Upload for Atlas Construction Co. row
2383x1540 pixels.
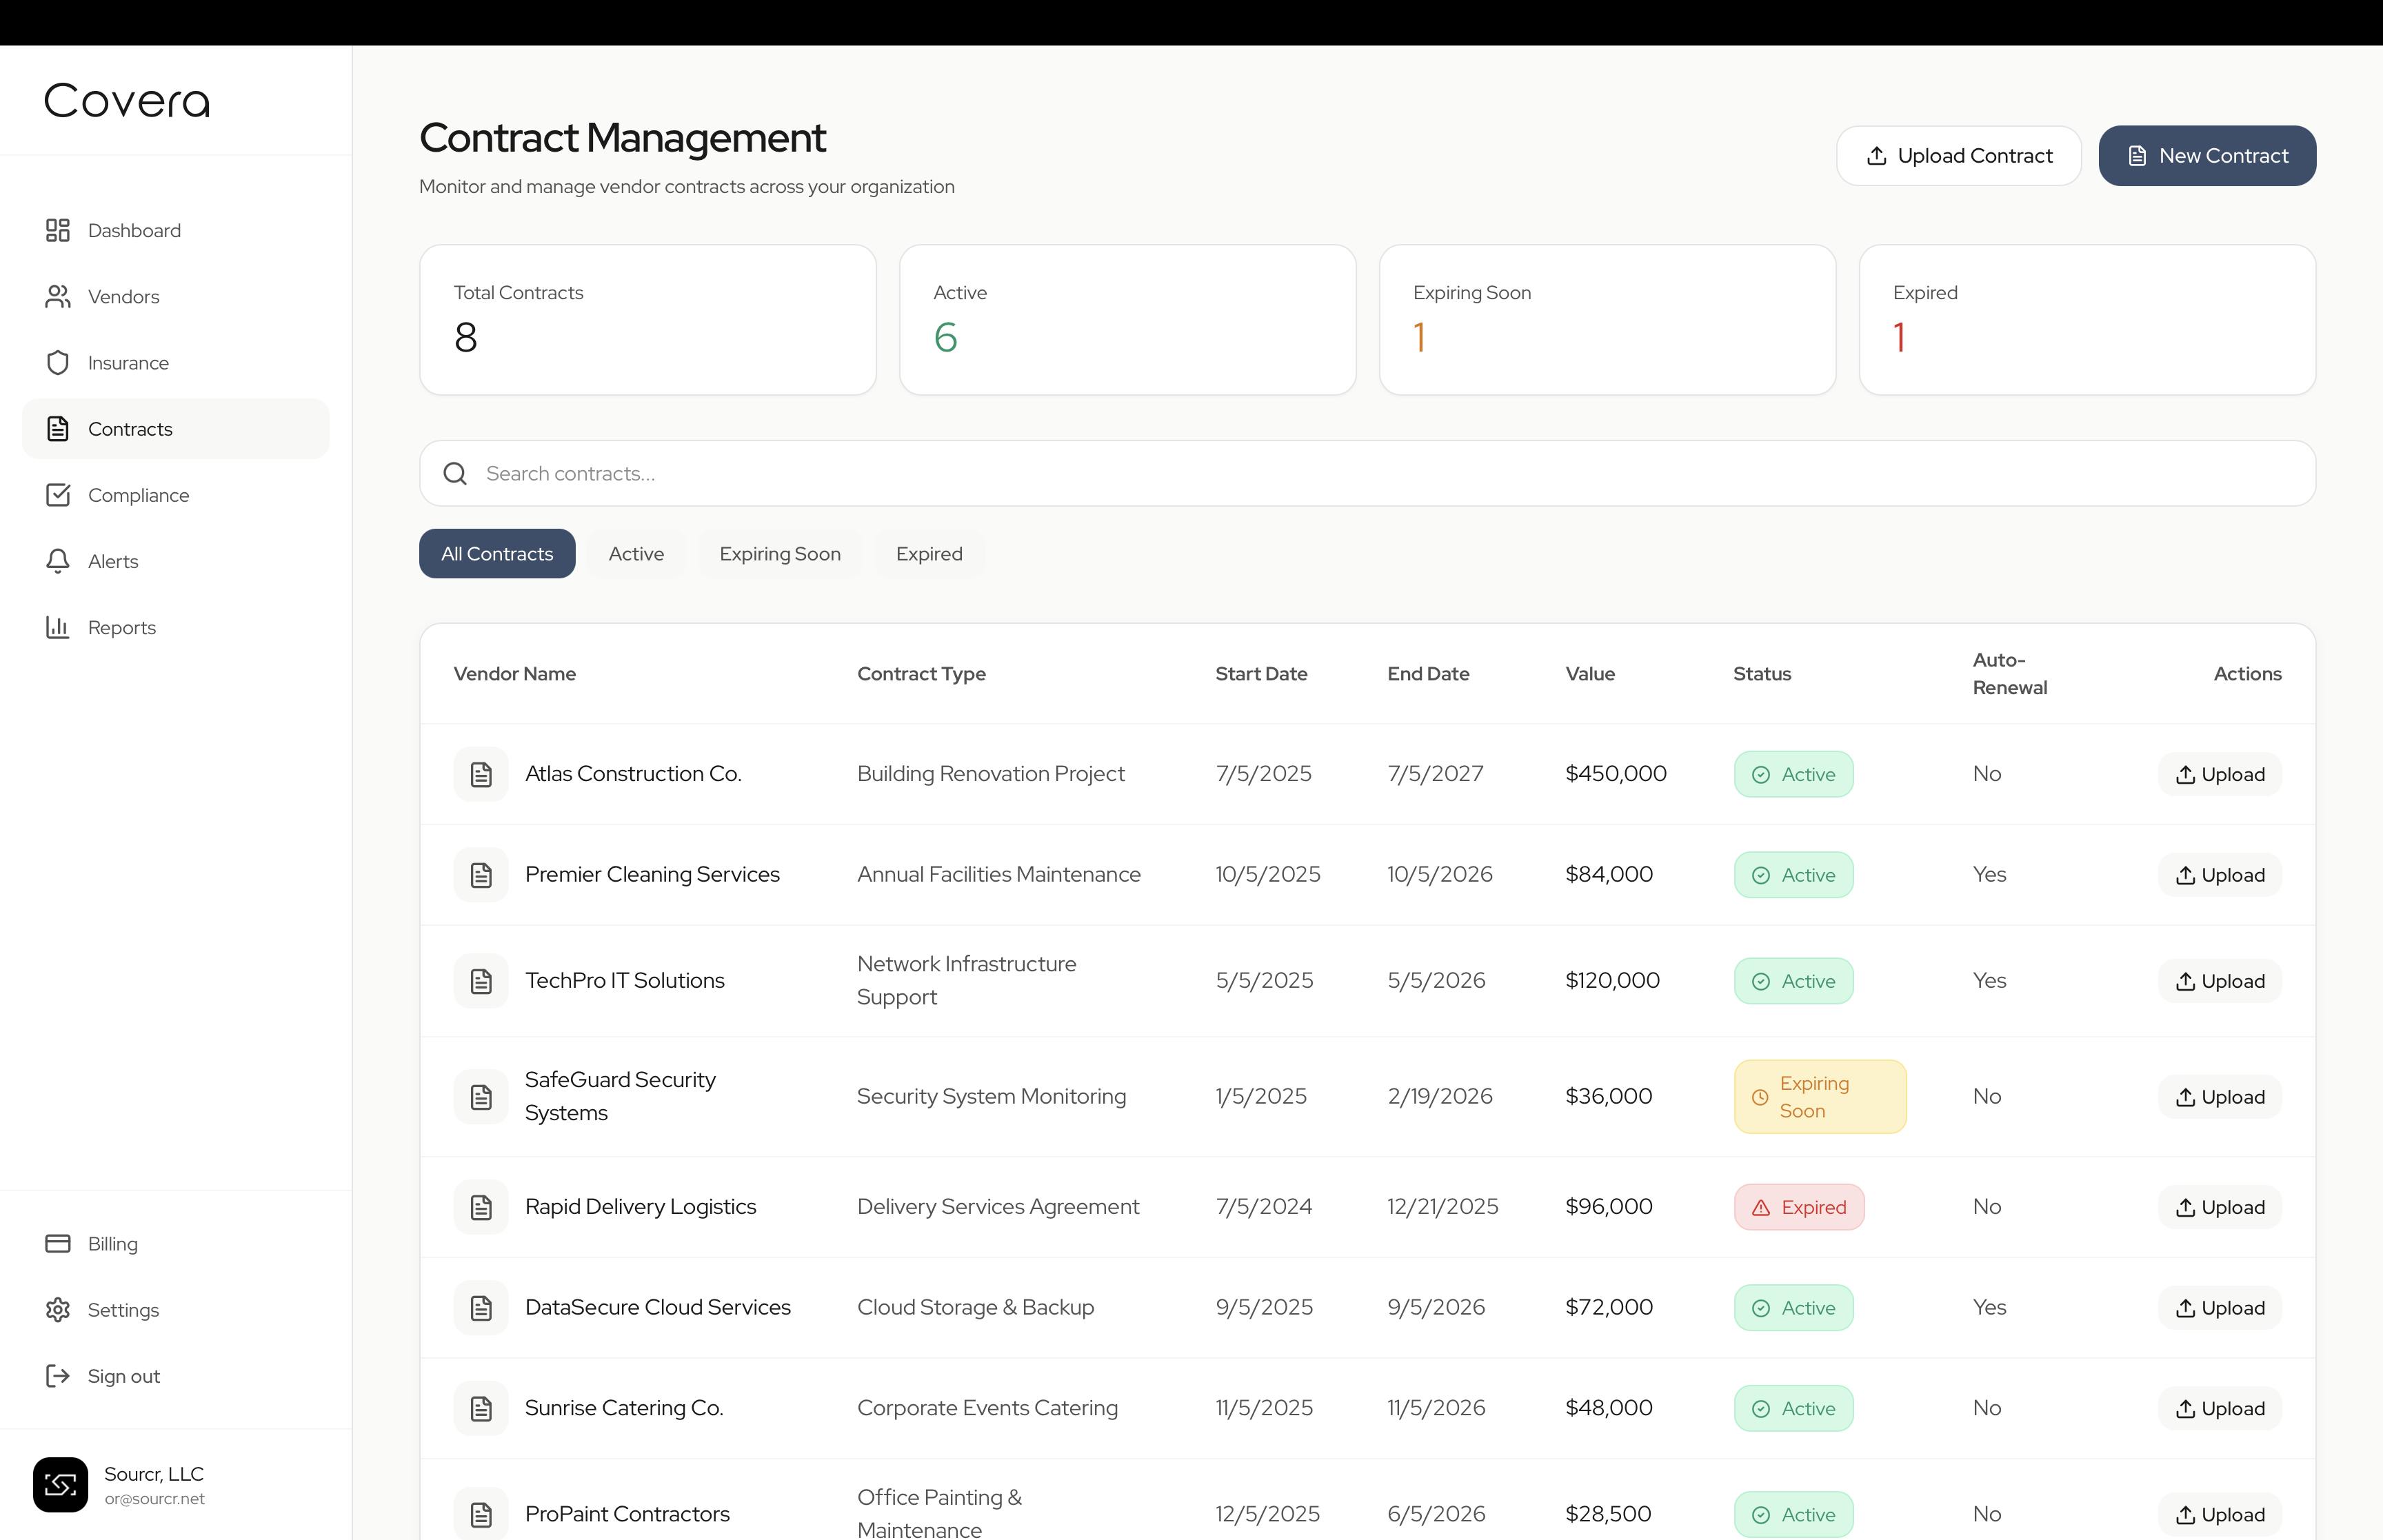(x=2220, y=775)
